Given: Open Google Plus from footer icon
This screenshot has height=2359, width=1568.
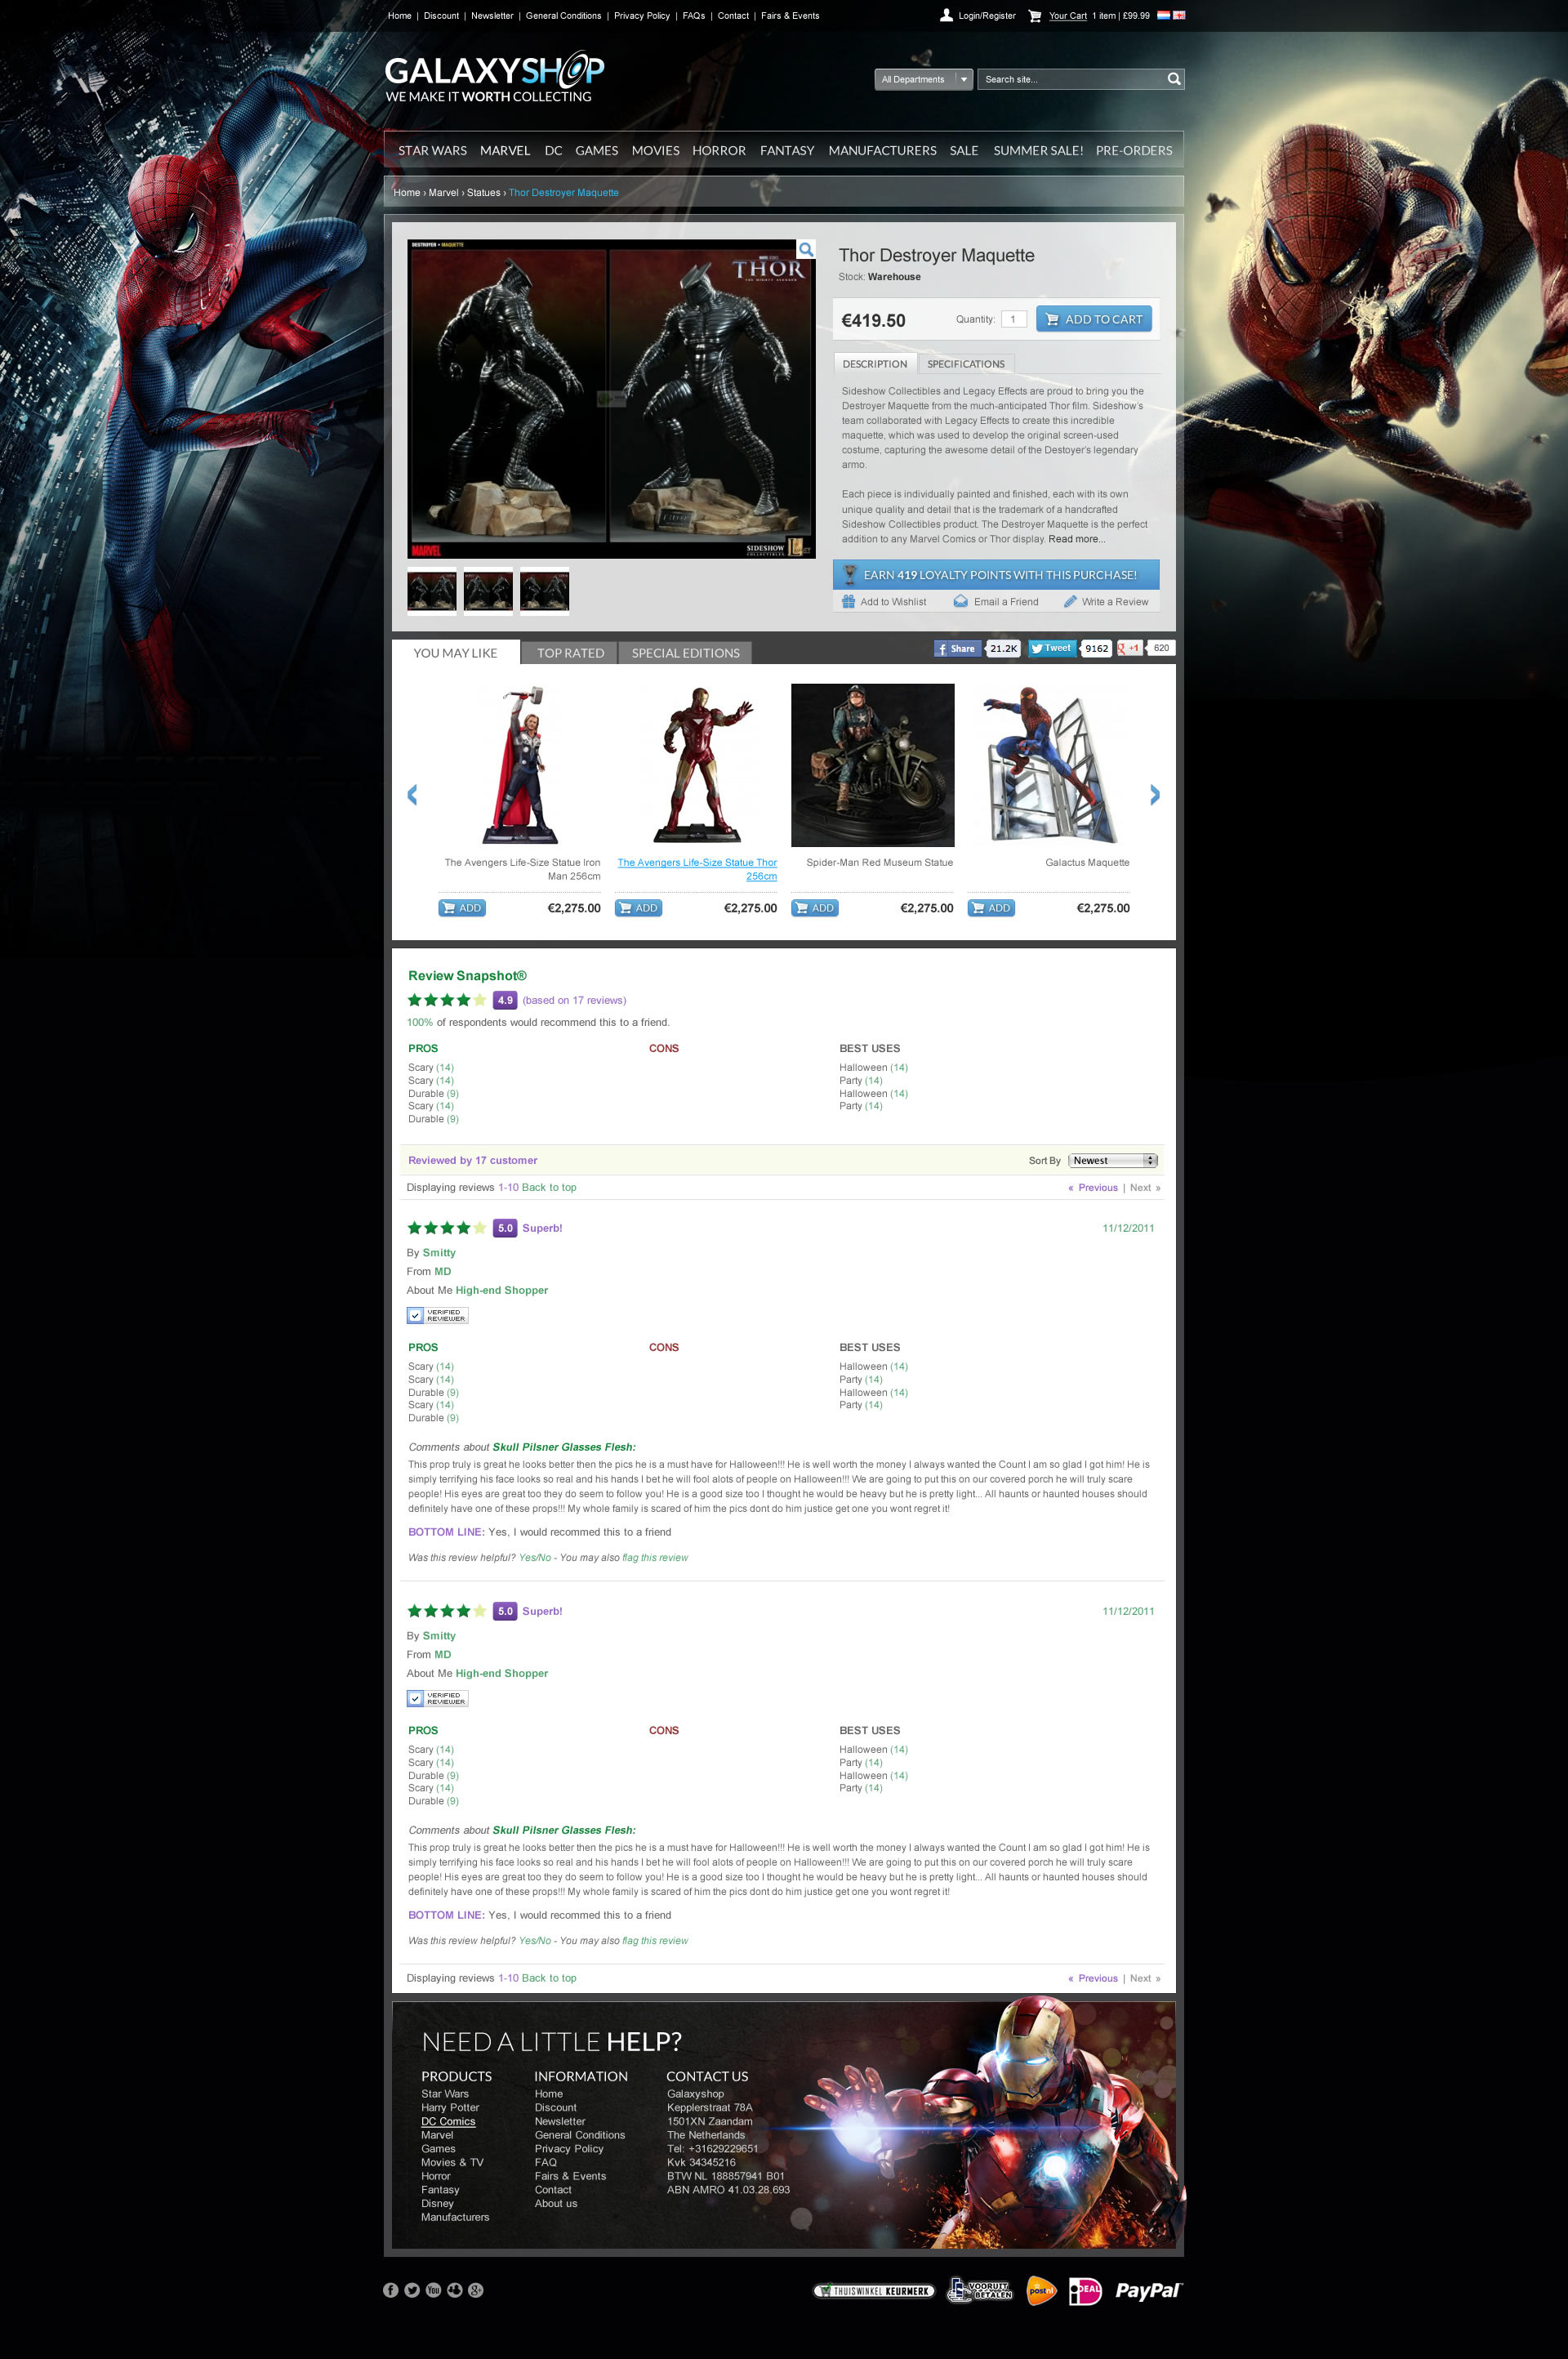Looking at the screenshot, I should click(x=476, y=2290).
